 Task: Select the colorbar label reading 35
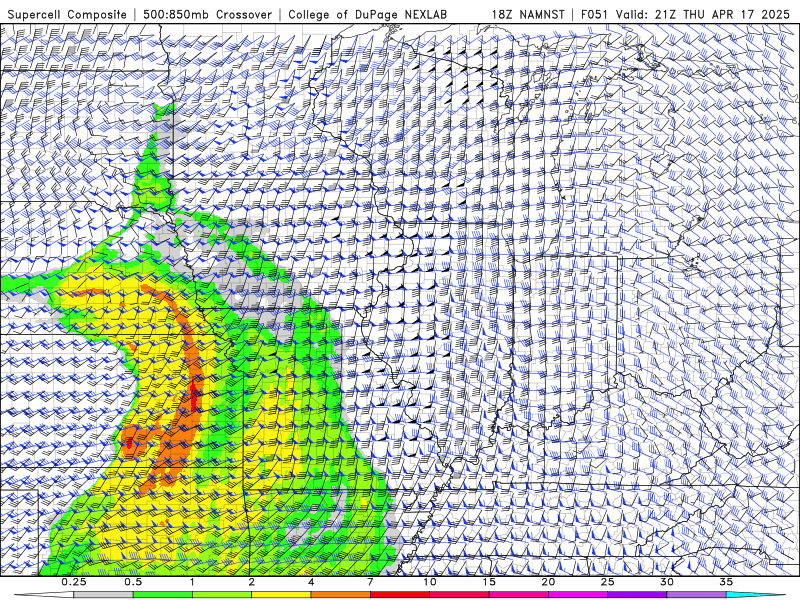[726, 582]
